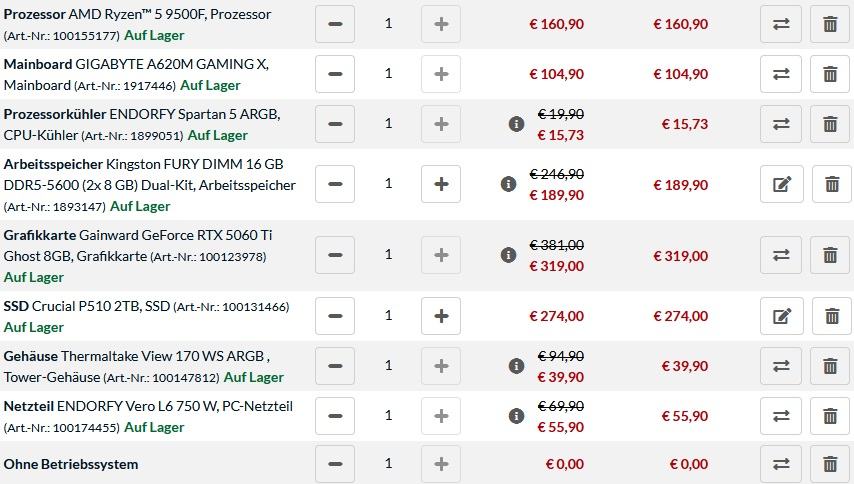This screenshot has width=854, height=484.
Task: Show price info for Kingston FURY memory
Action: pyautogui.click(x=508, y=184)
